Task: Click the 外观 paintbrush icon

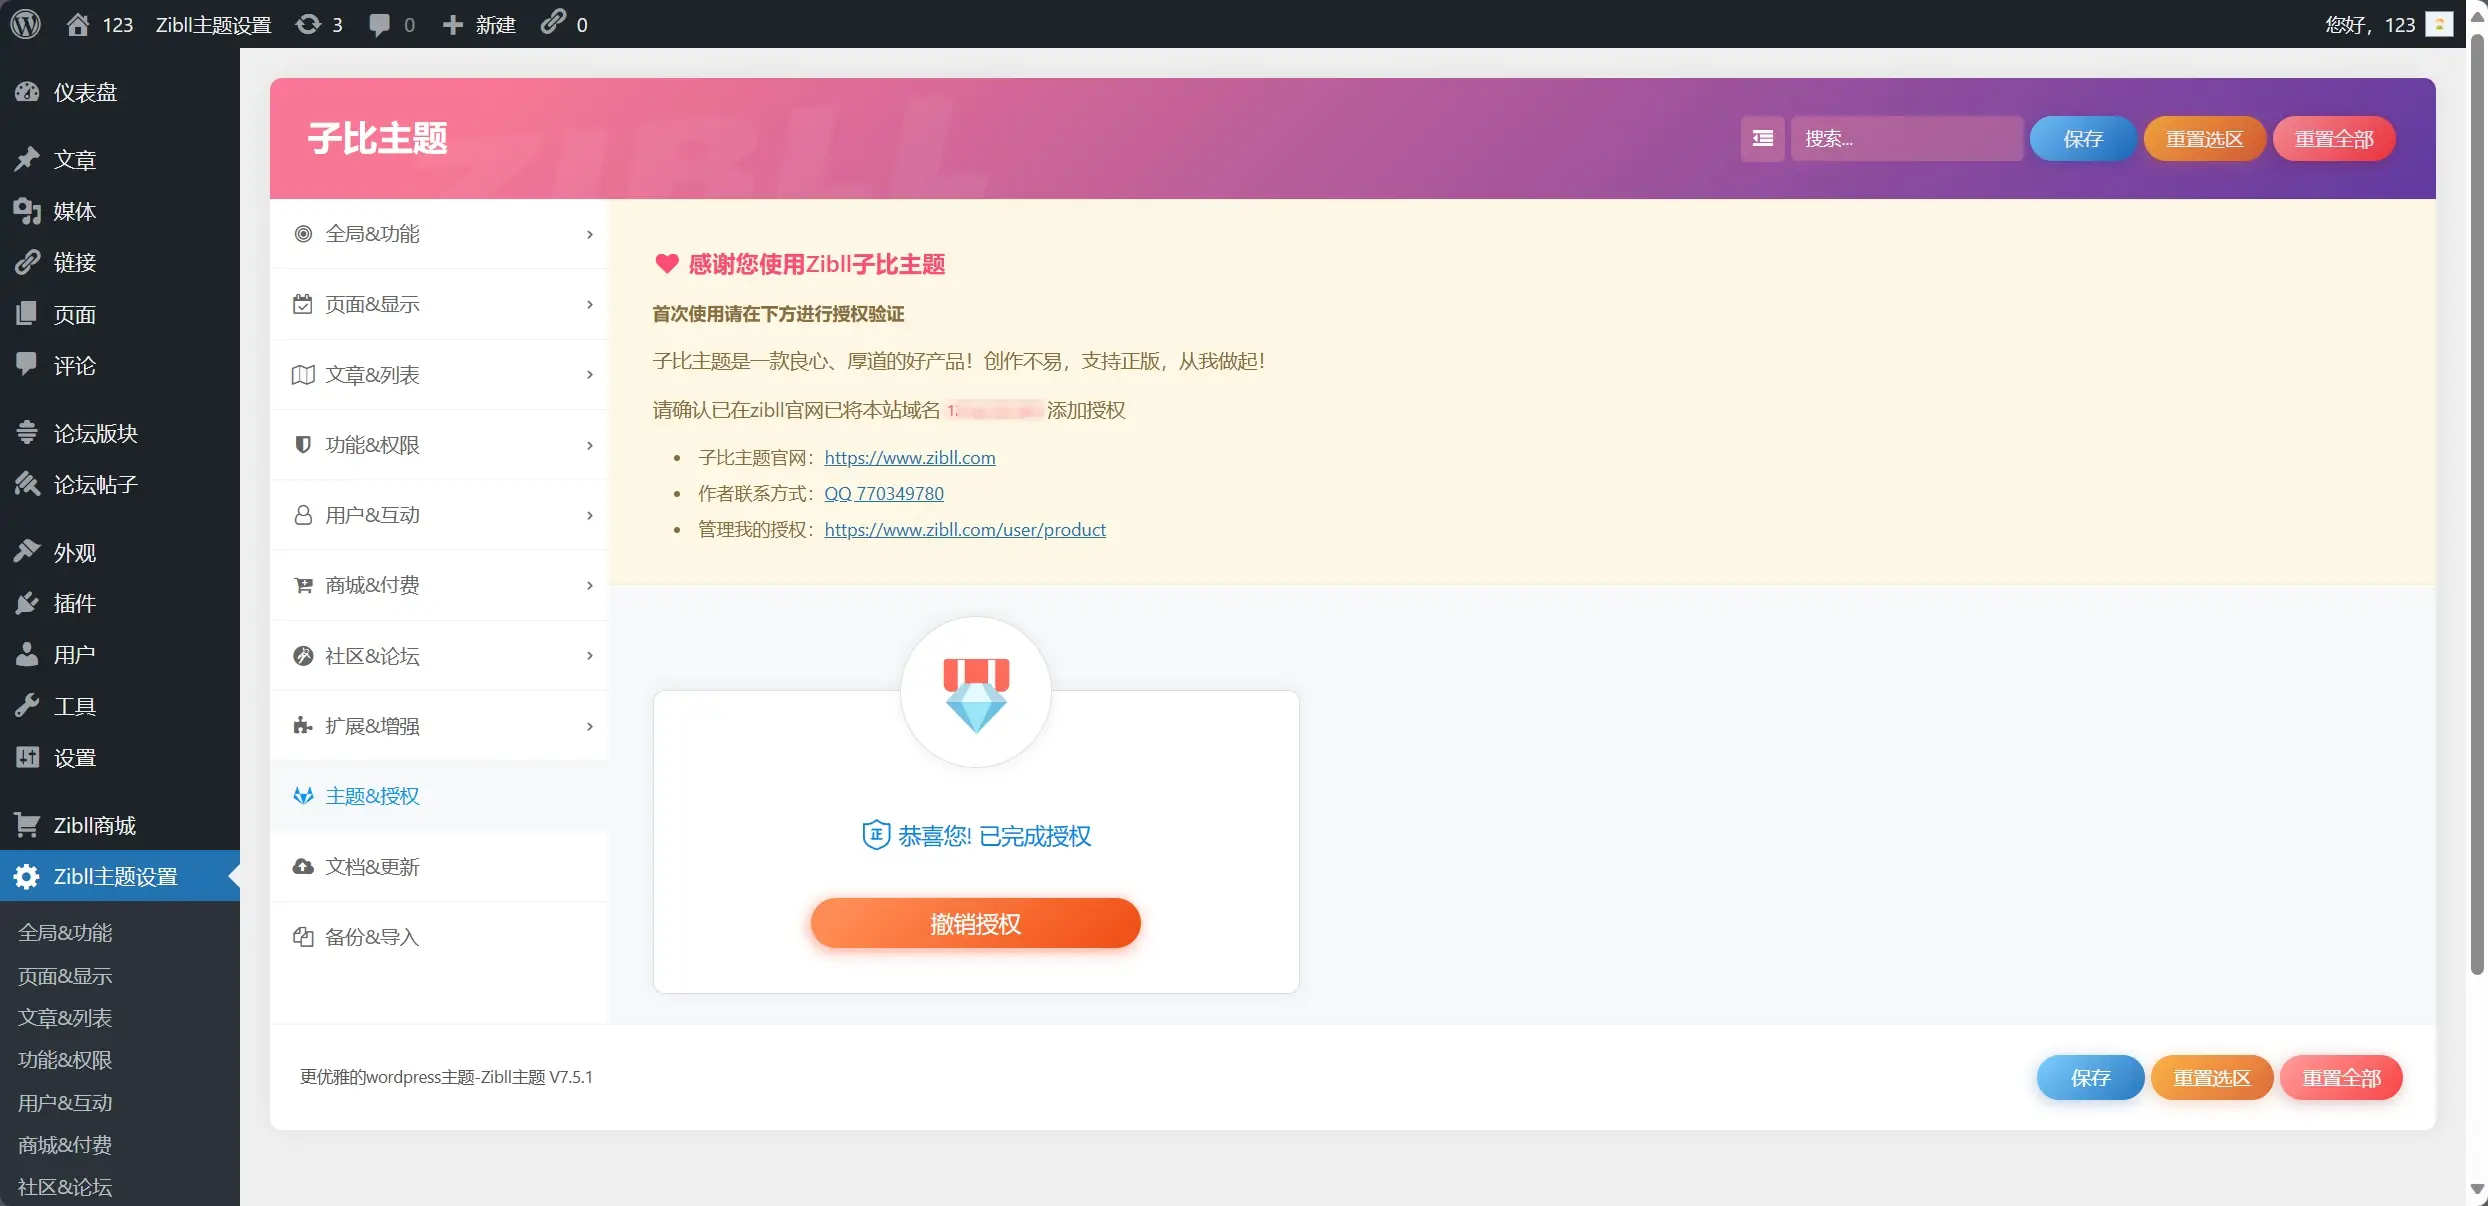Action: (x=27, y=552)
